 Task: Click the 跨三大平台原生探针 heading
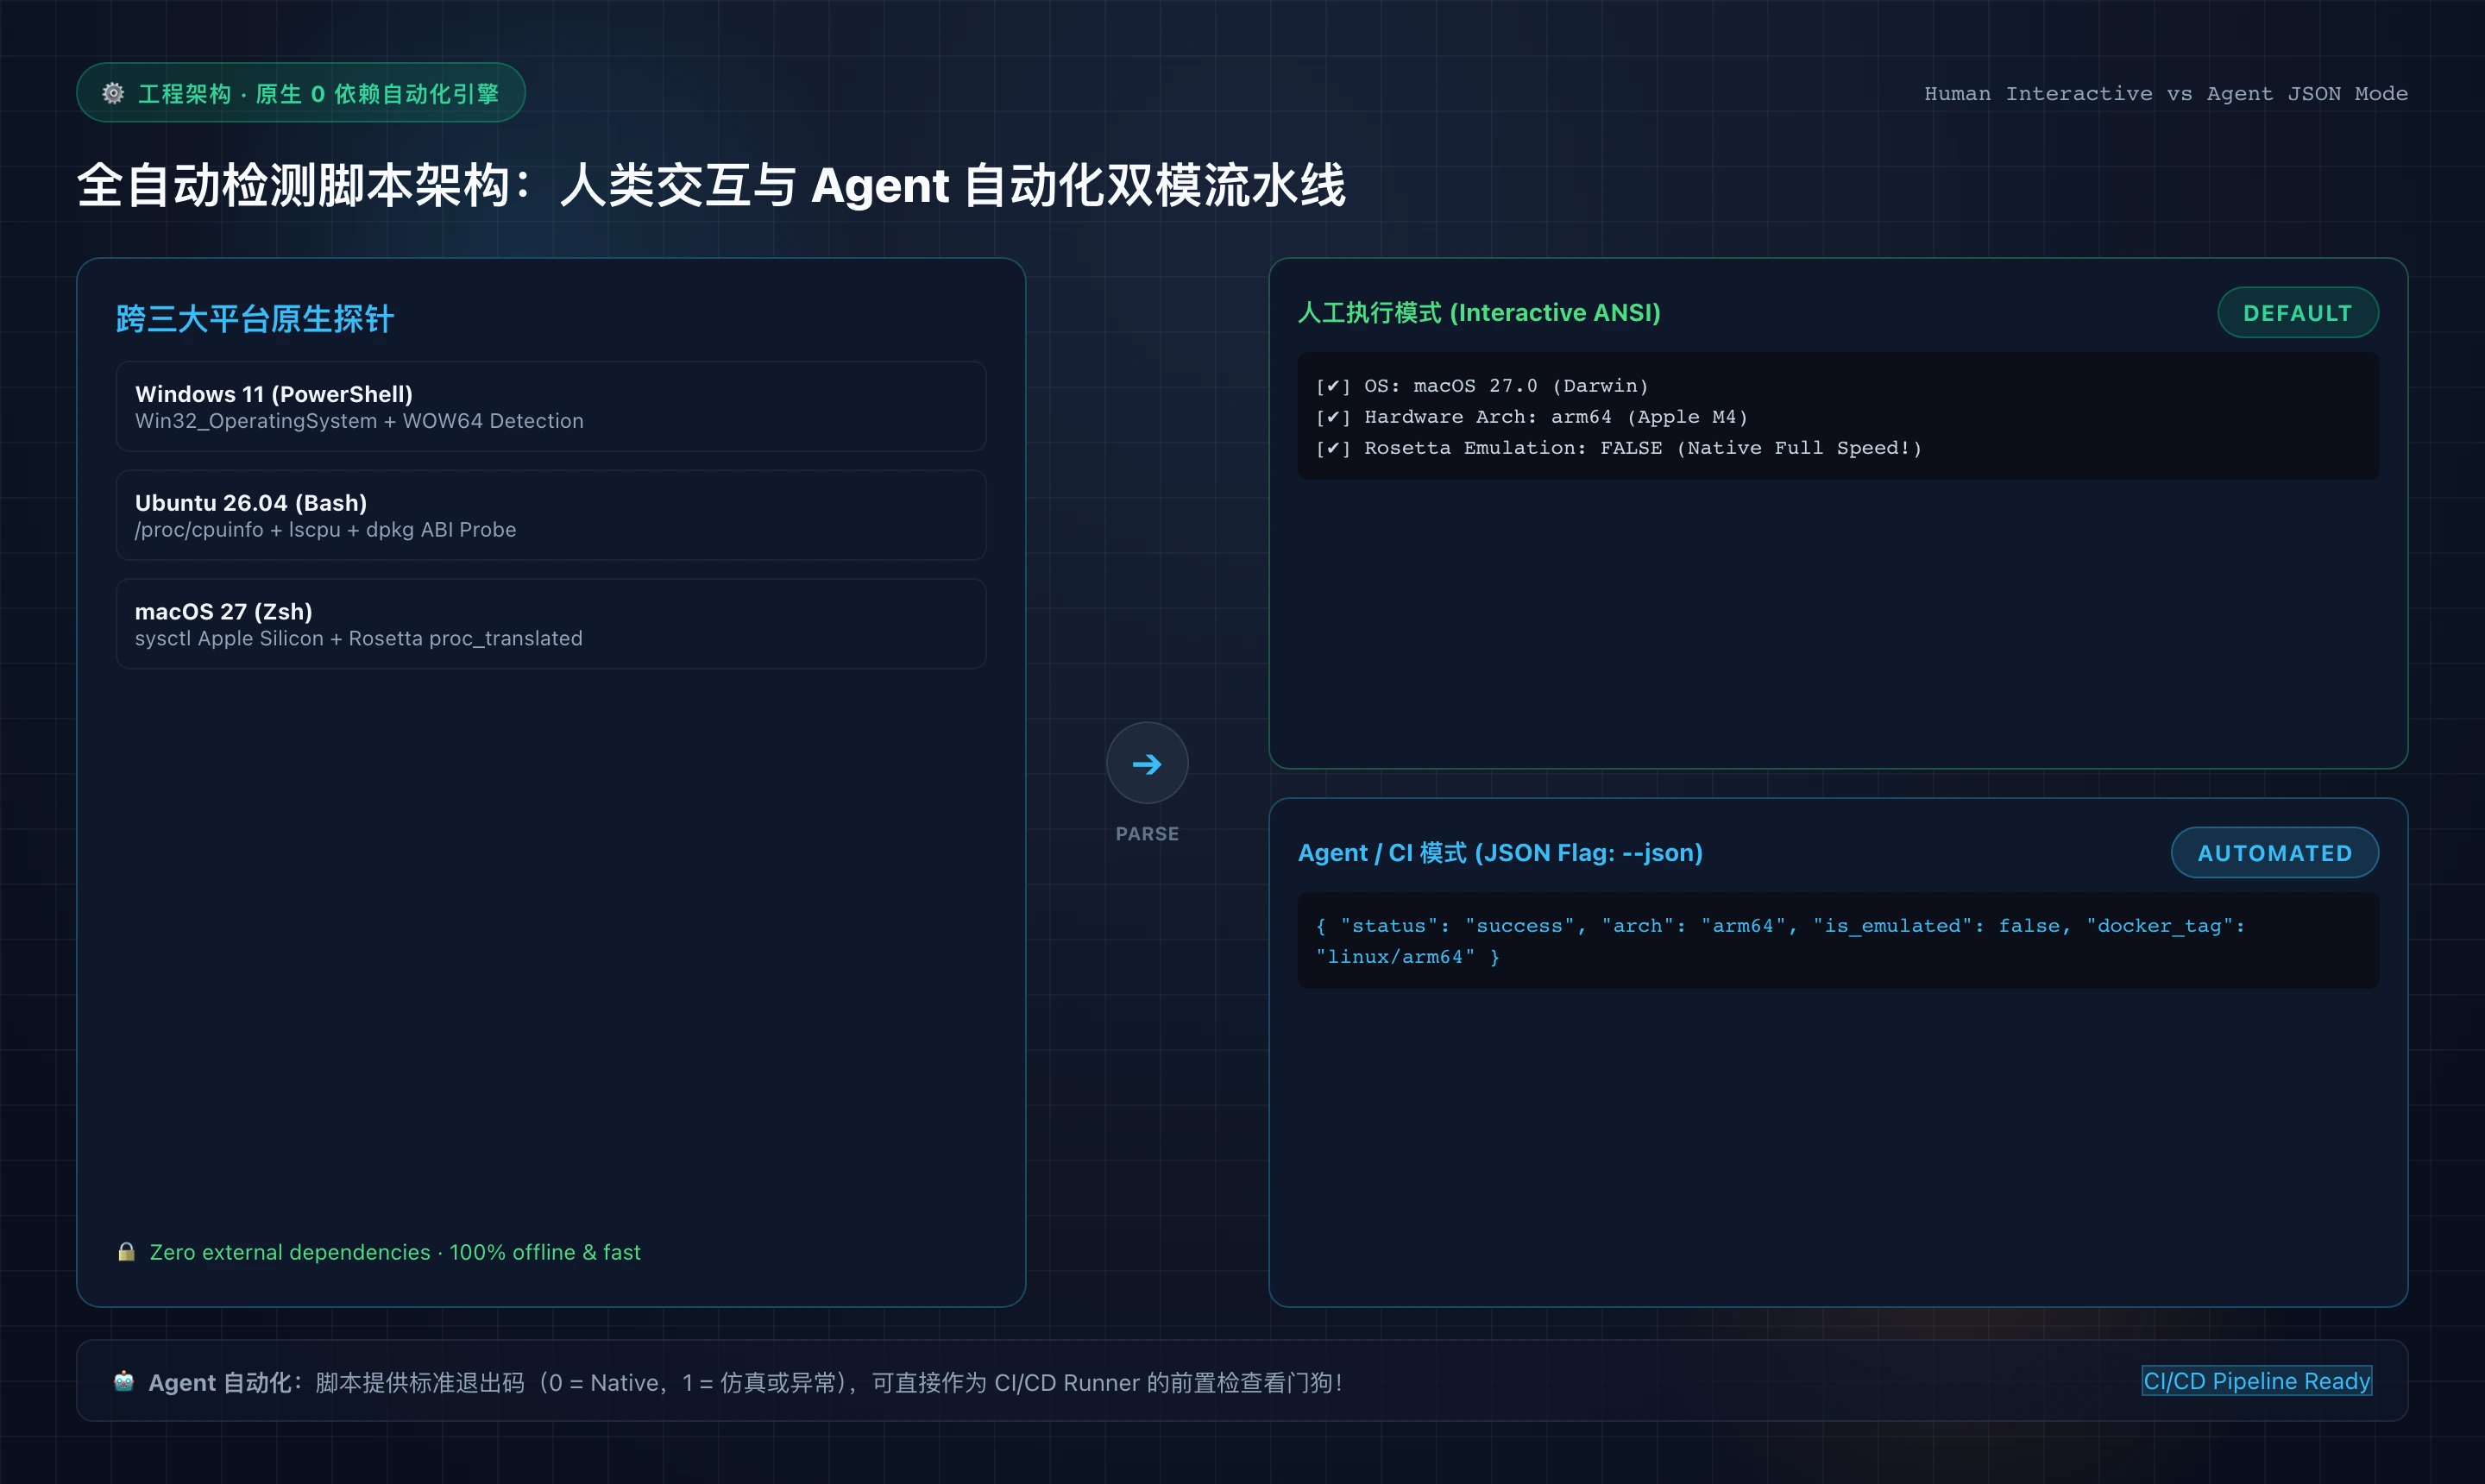pos(255,319)
